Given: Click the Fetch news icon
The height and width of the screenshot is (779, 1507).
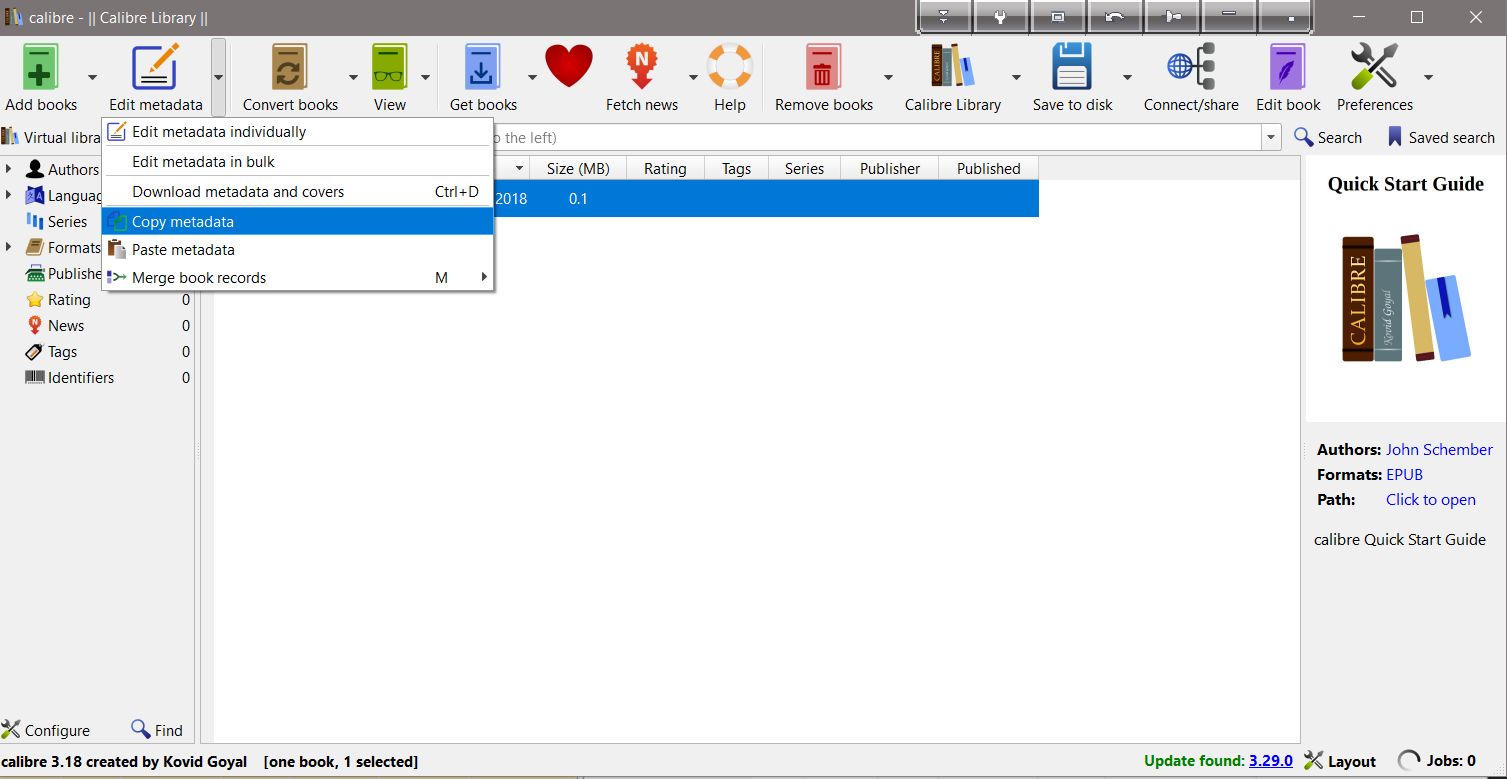Looking at the screenshot, I should (x=641, y=67).
